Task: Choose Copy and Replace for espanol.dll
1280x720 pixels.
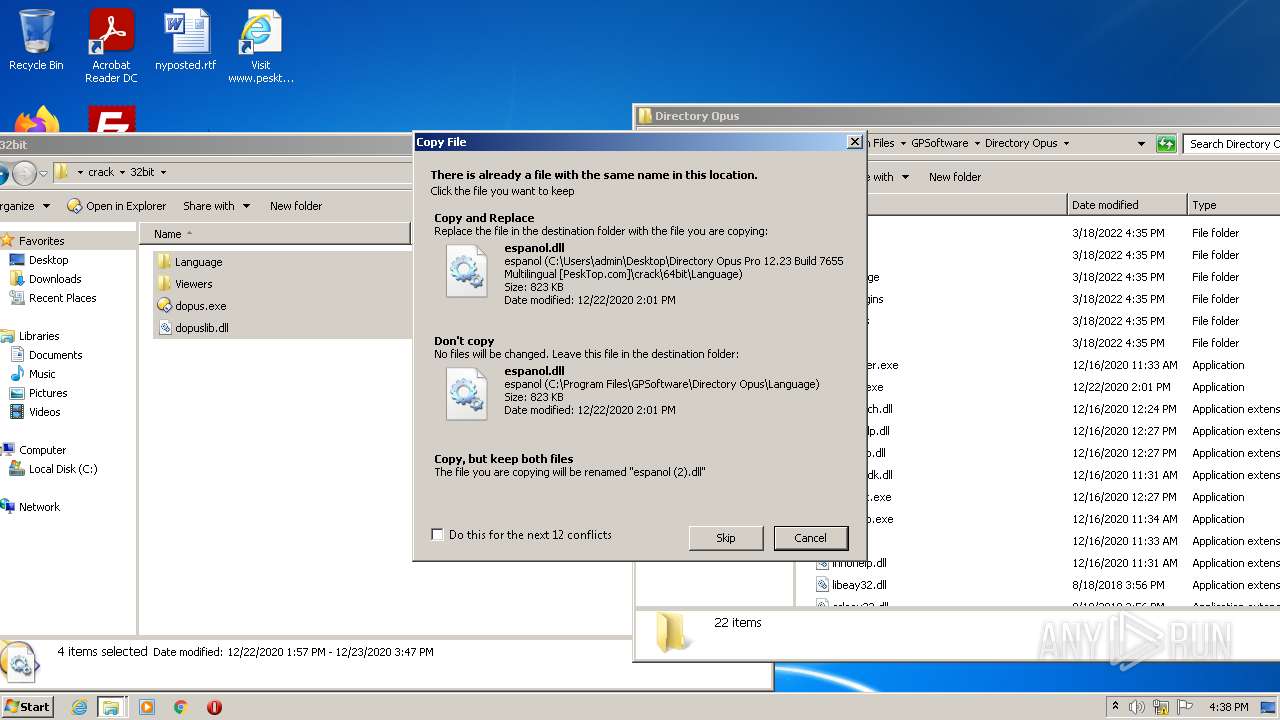Action: pyautogui.click(x=638, y=259)
